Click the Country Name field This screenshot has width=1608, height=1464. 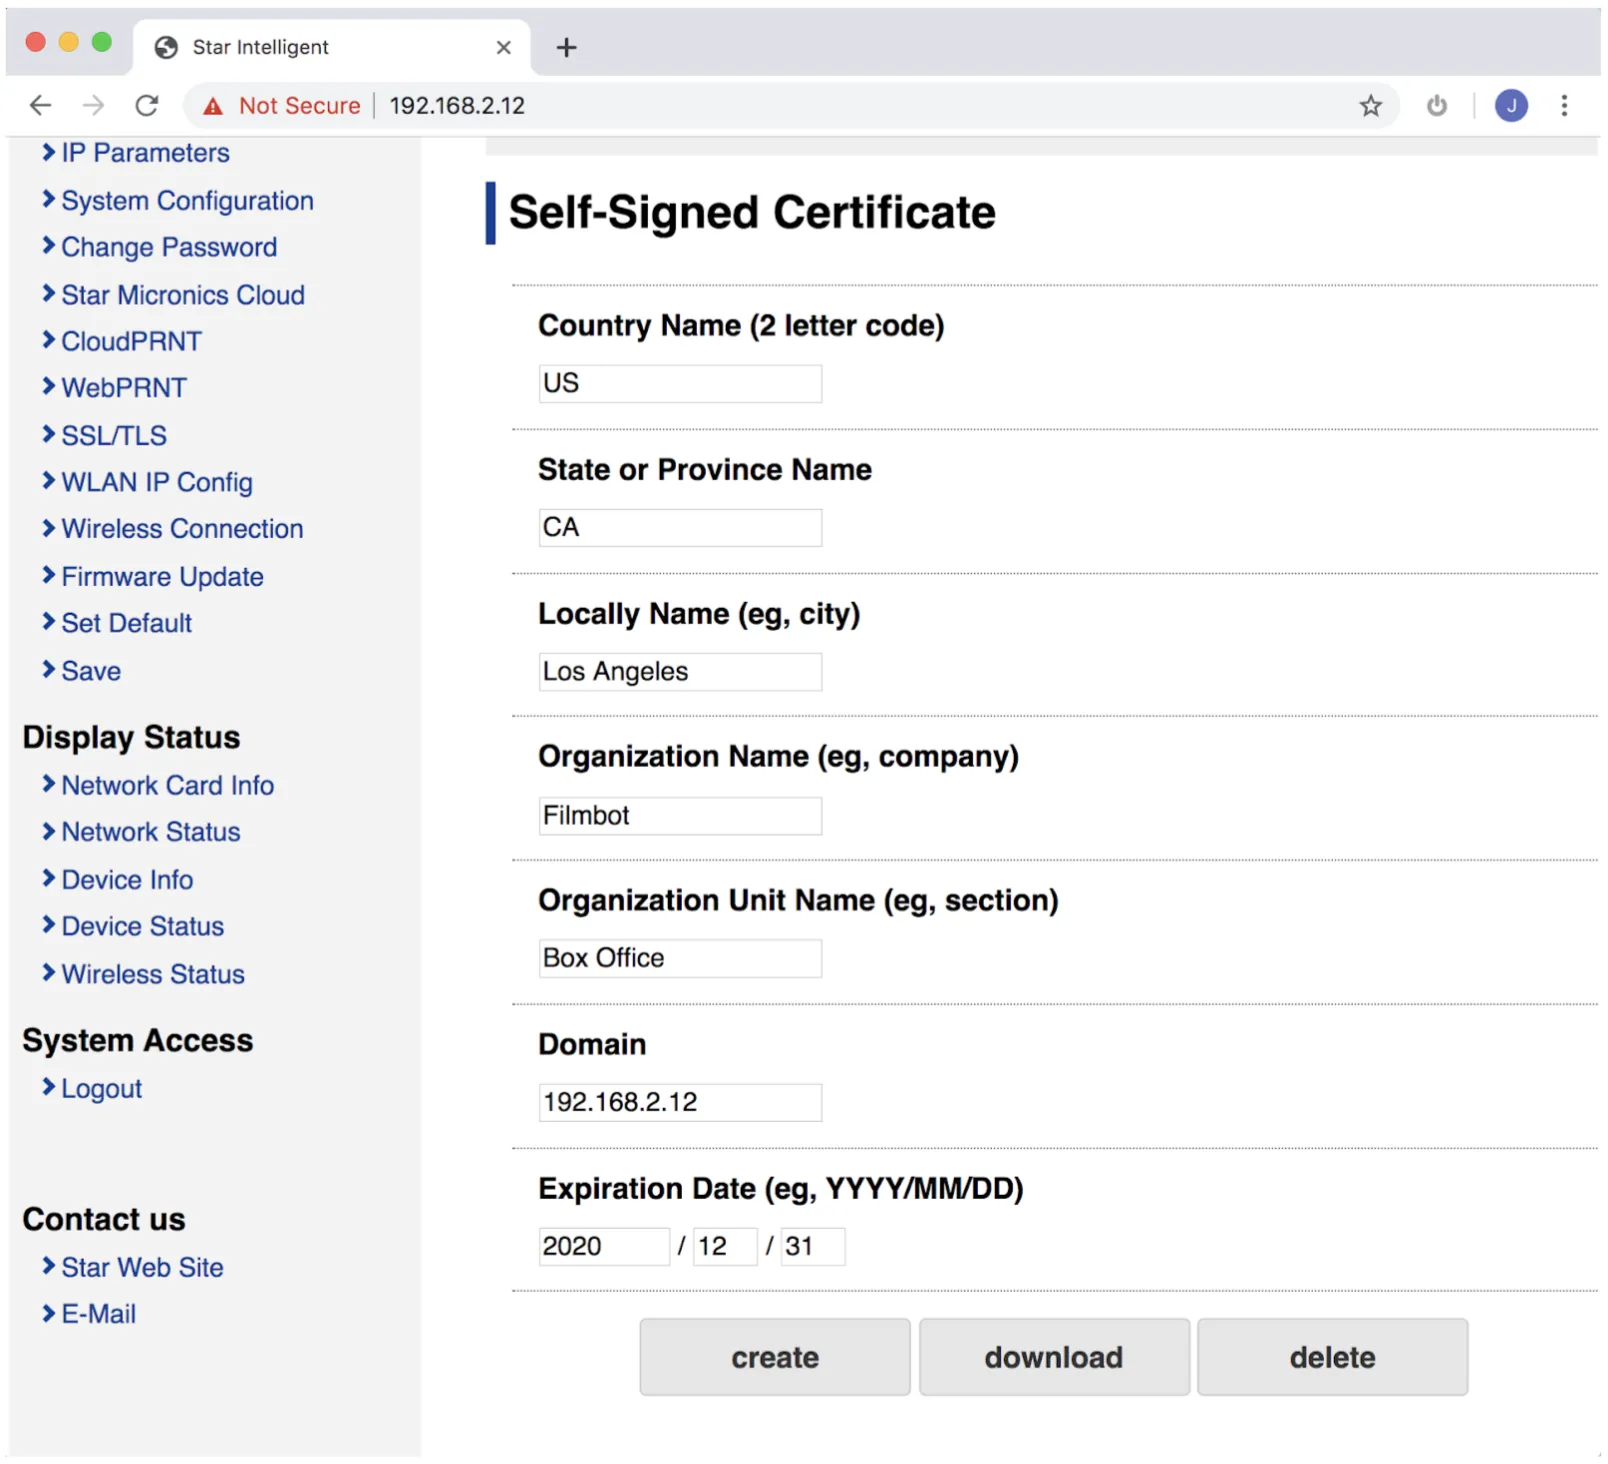(x=680, y=384)
